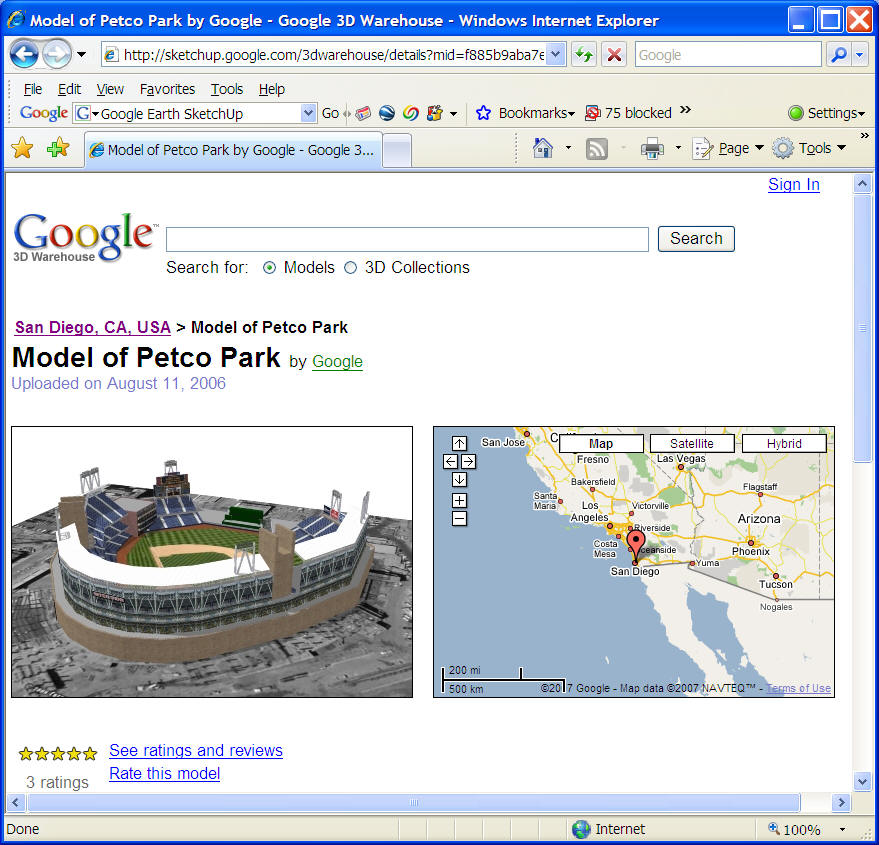
Task: Click the Search button
Action: (x=696, y=239)
